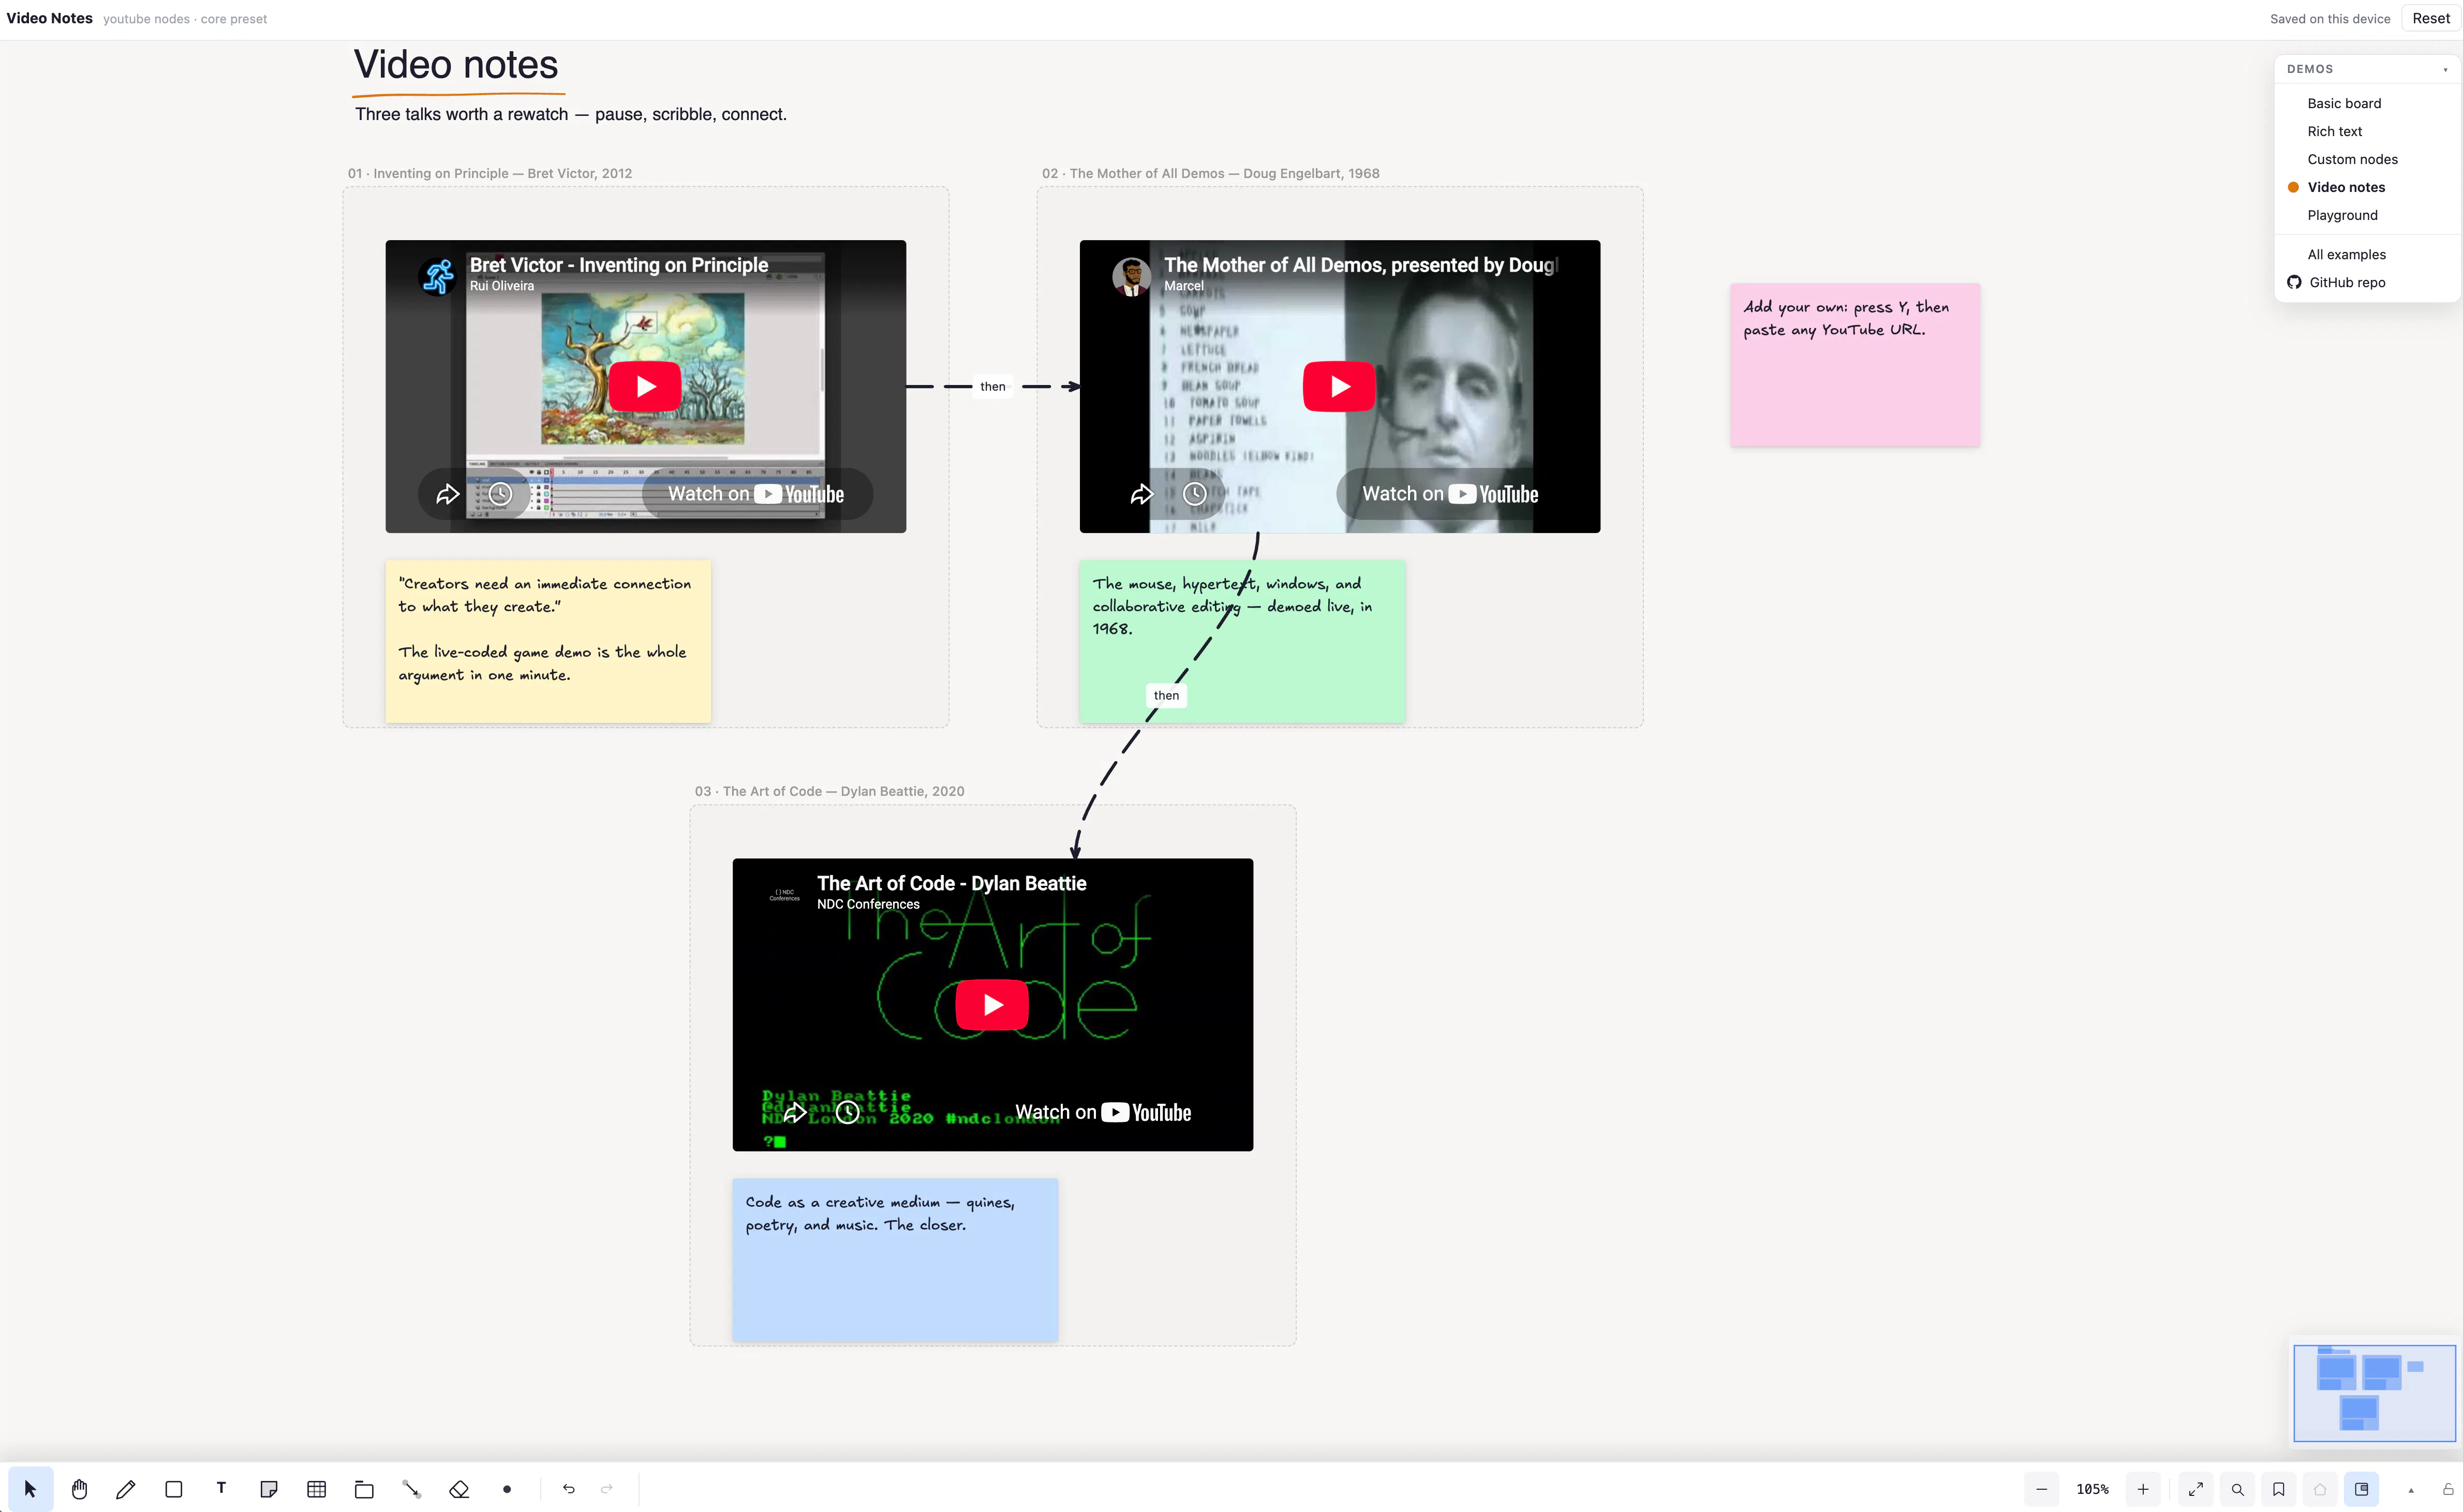Open the Playground demo

pyautogui.click(x=2342, y=215)
